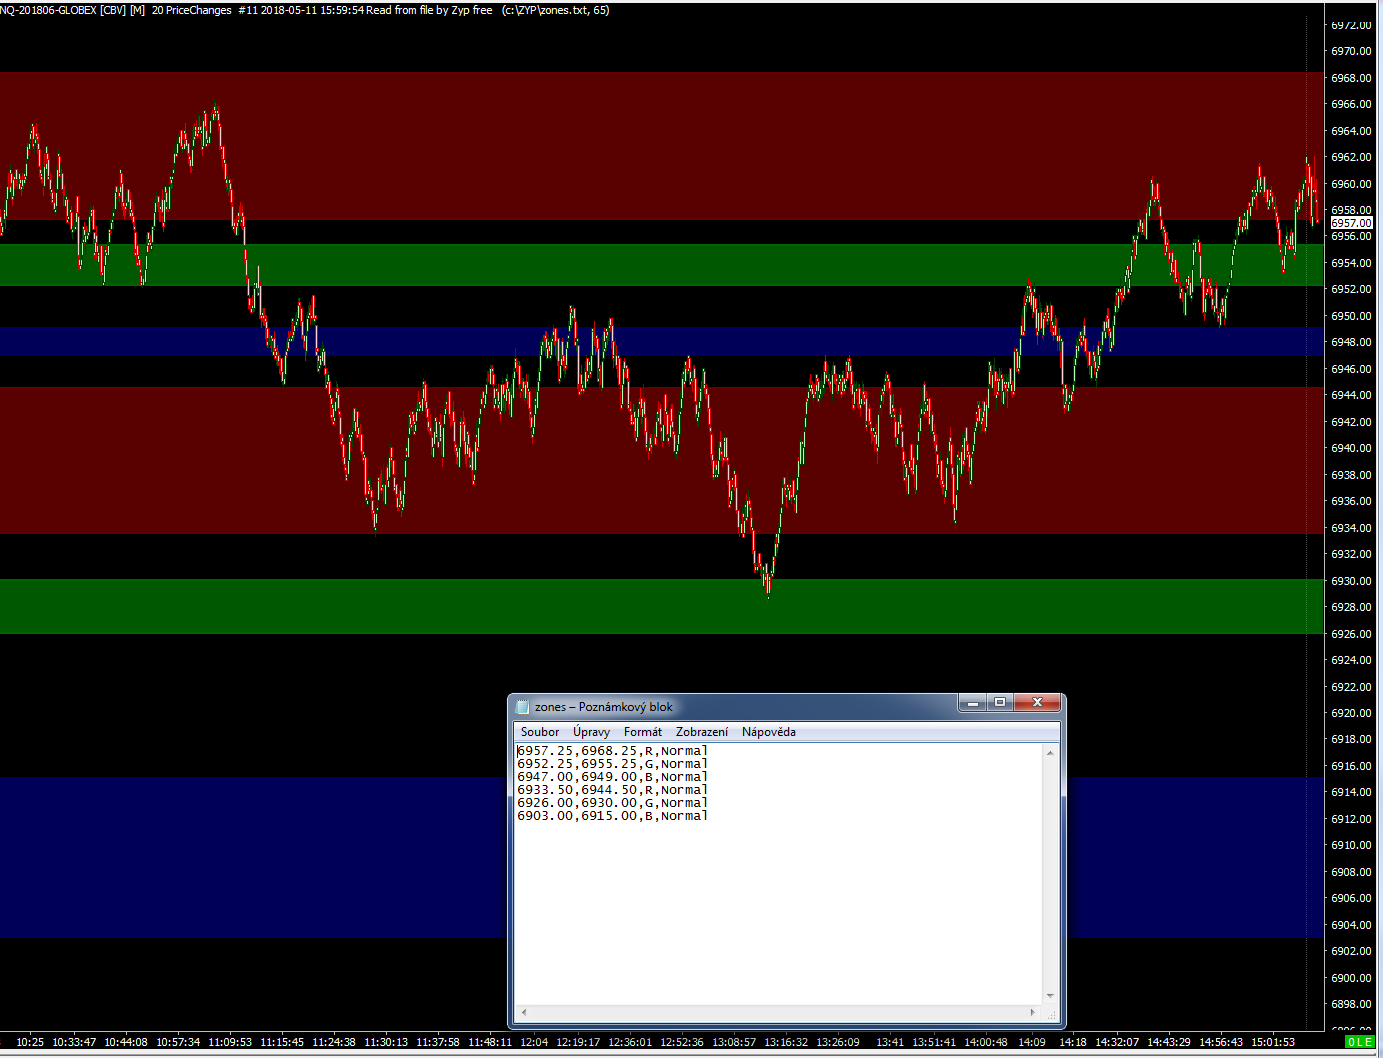Image resolution: width=1383 pixels, height=1058 pixels.
Task: Close the zones Notepad window
Action: point(1037,703)
